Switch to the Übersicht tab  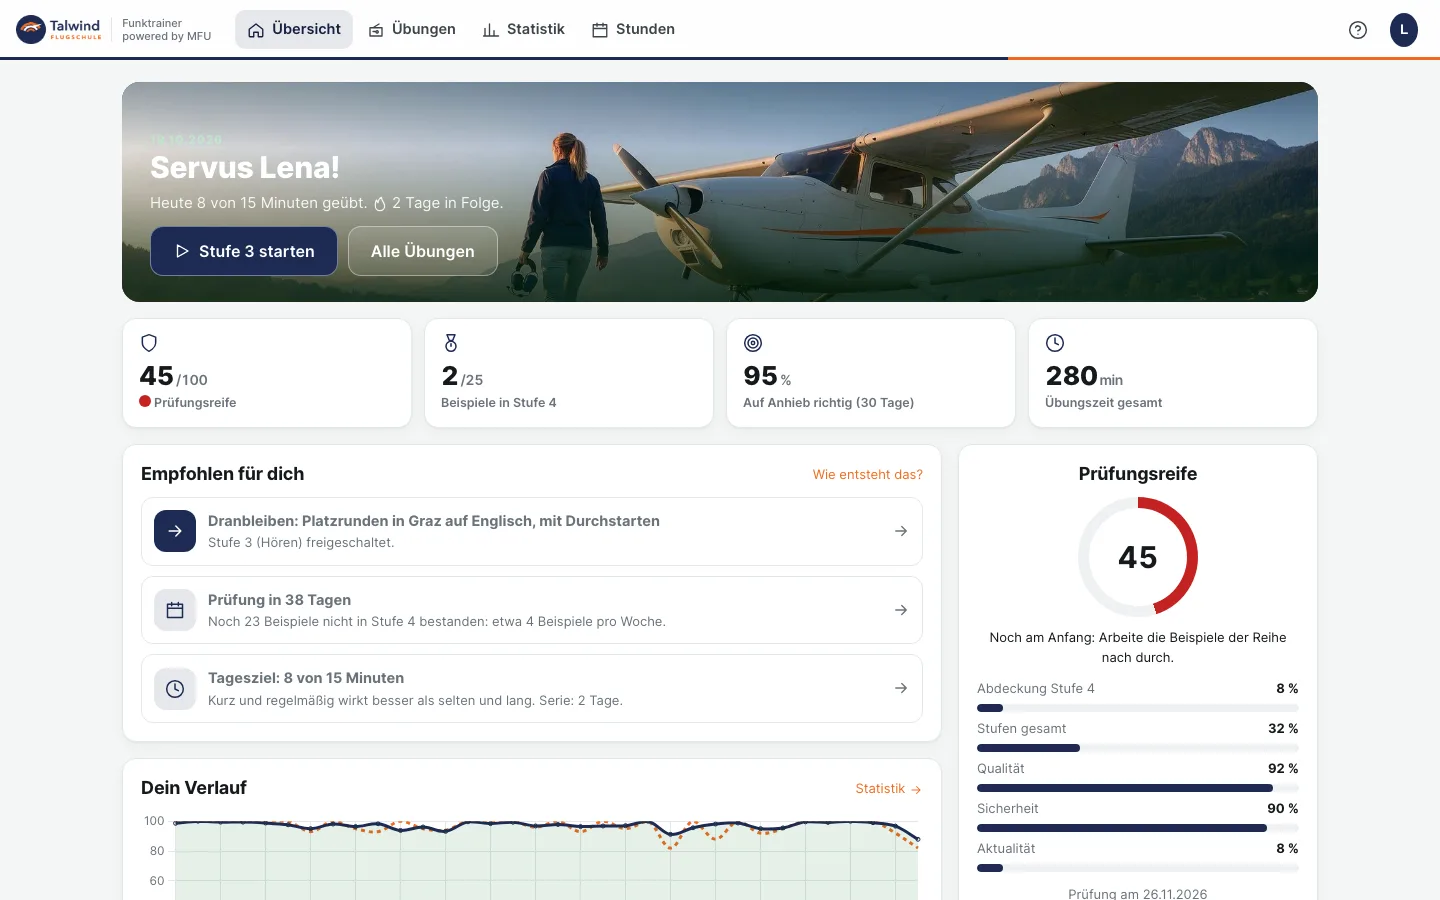[x=294, y=30]
